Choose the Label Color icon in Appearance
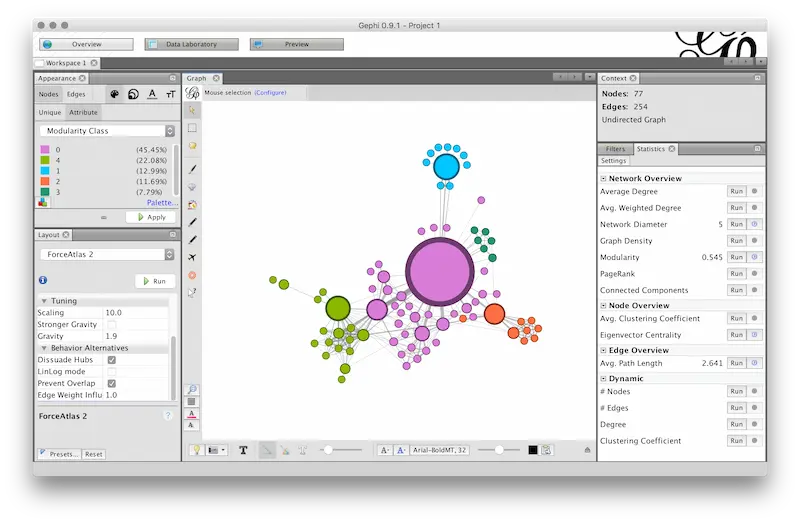 coord(152,94)
